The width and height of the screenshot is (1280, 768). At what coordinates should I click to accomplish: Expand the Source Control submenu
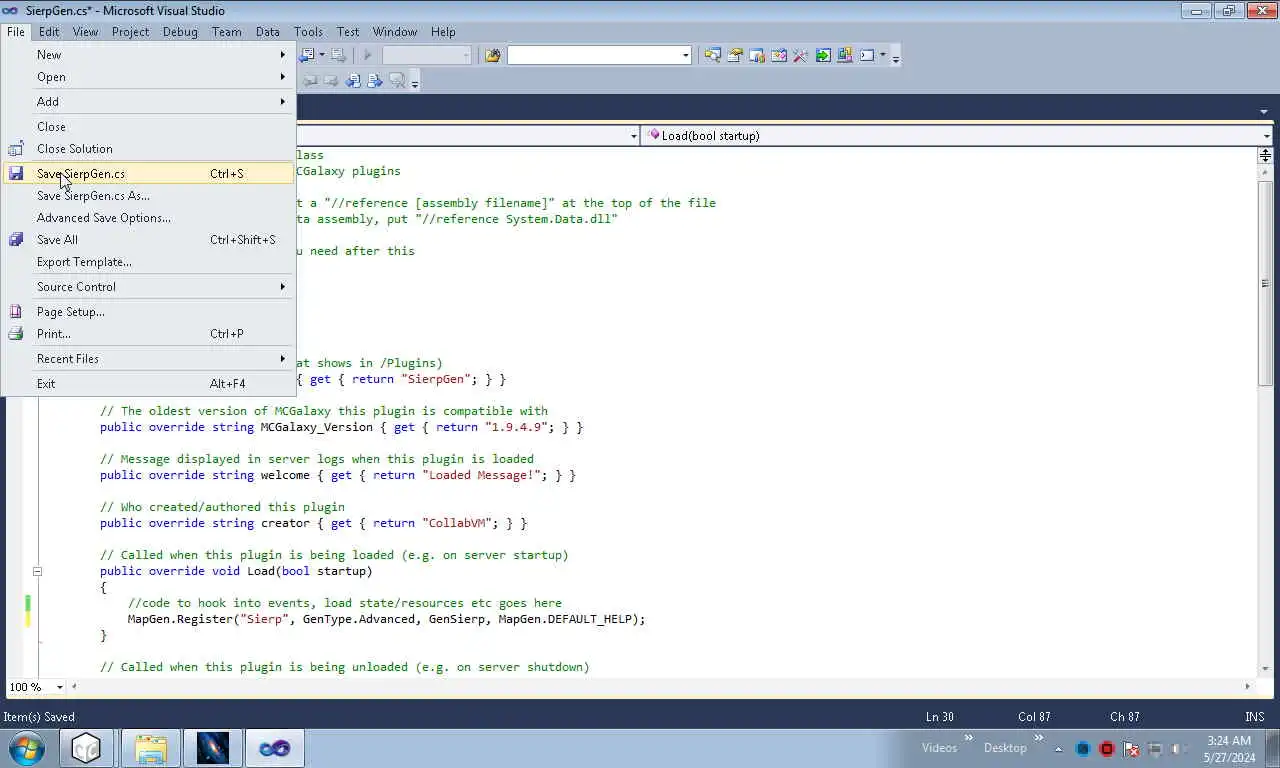(x=149, y=286)
